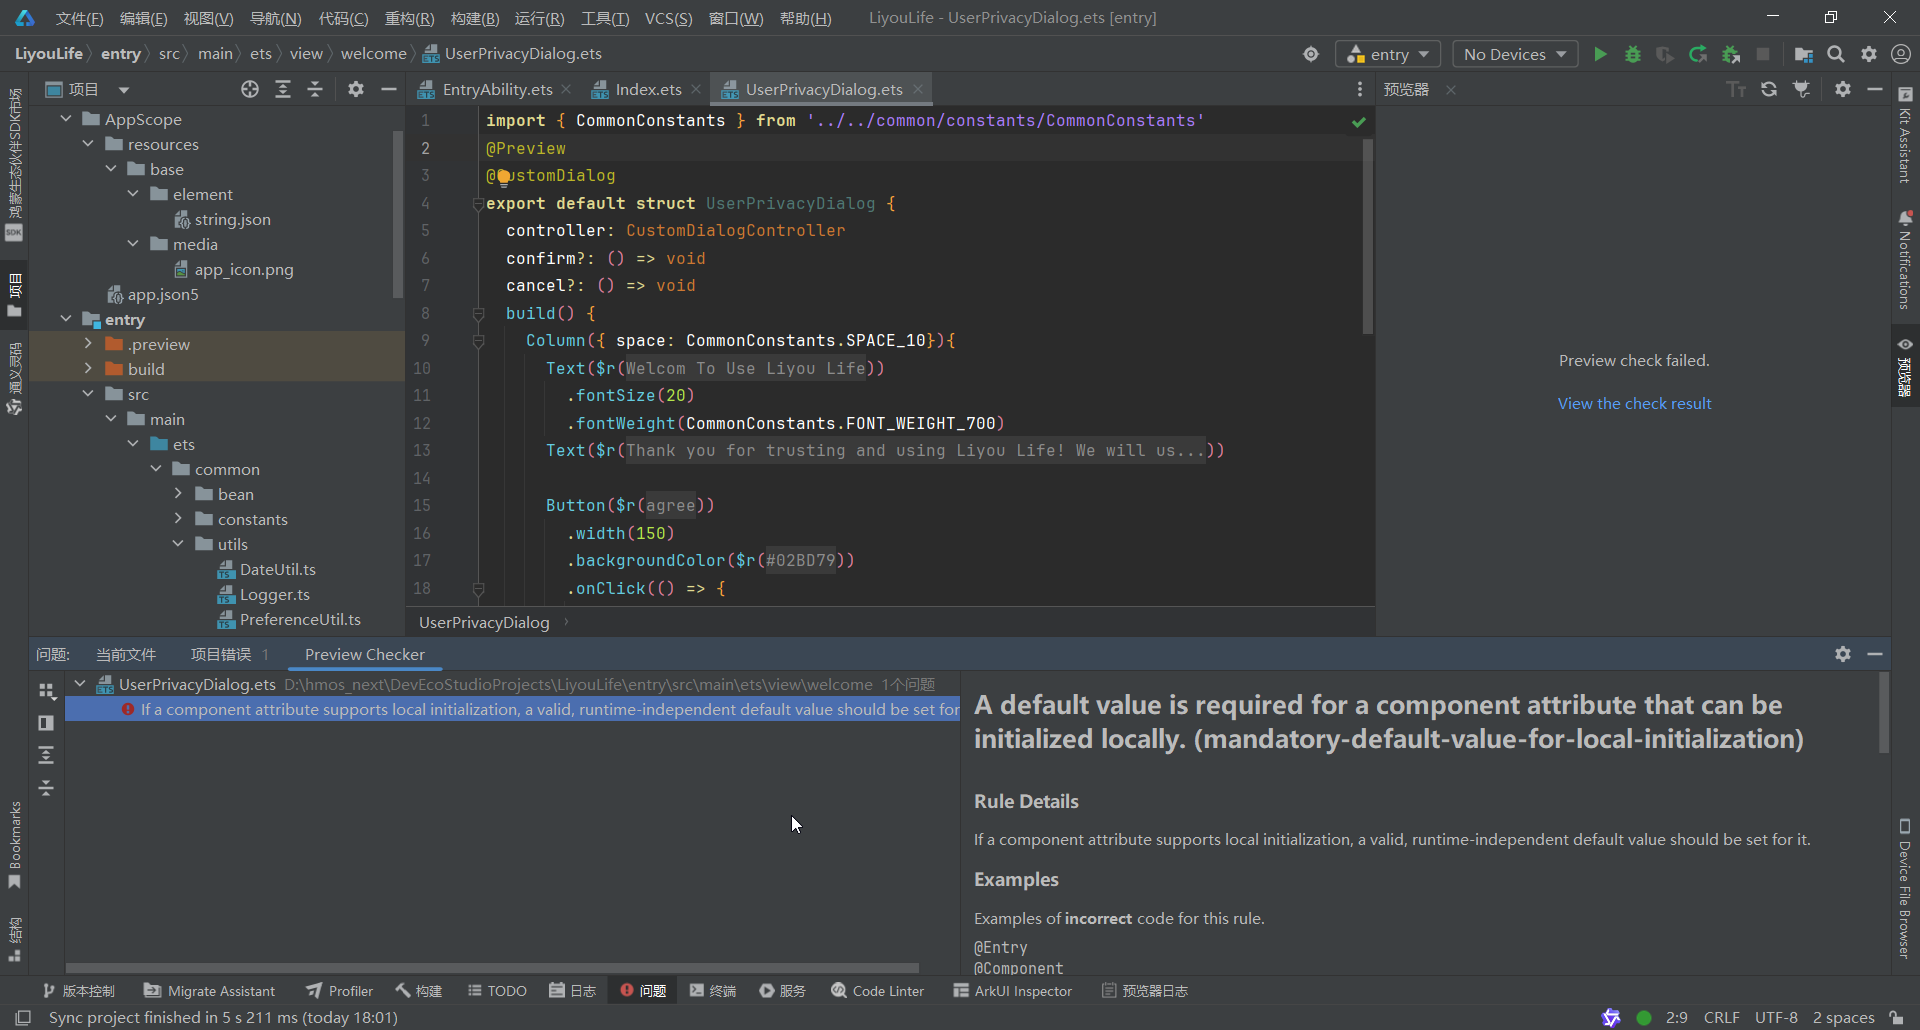
Task: Click the View the check result link
Action: (x=1634, y=403)
